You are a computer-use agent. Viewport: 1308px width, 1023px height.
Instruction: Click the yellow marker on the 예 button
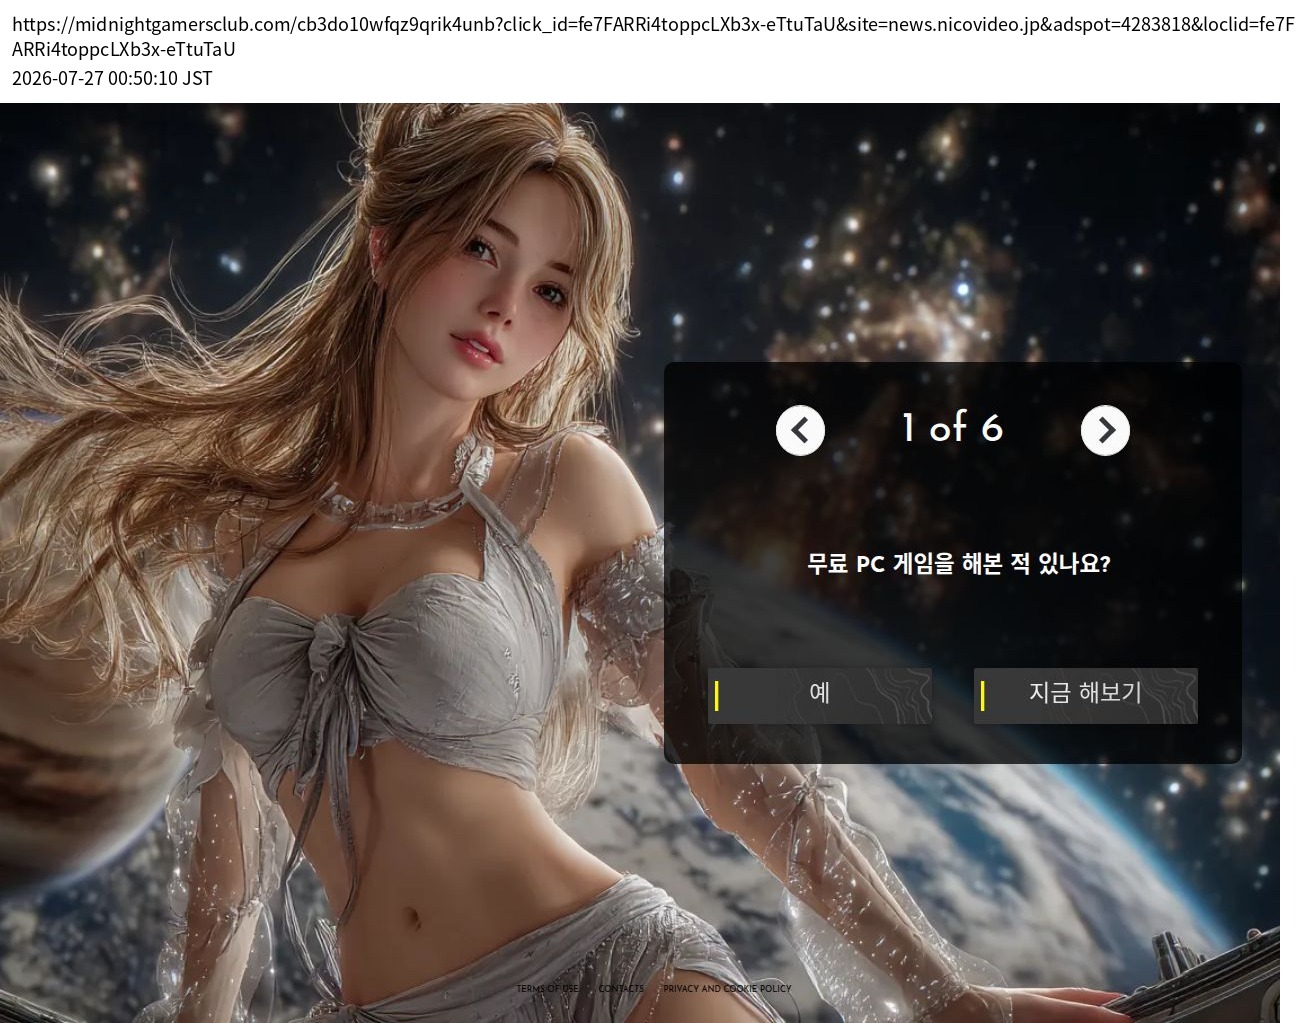click(x=716, y=696)
